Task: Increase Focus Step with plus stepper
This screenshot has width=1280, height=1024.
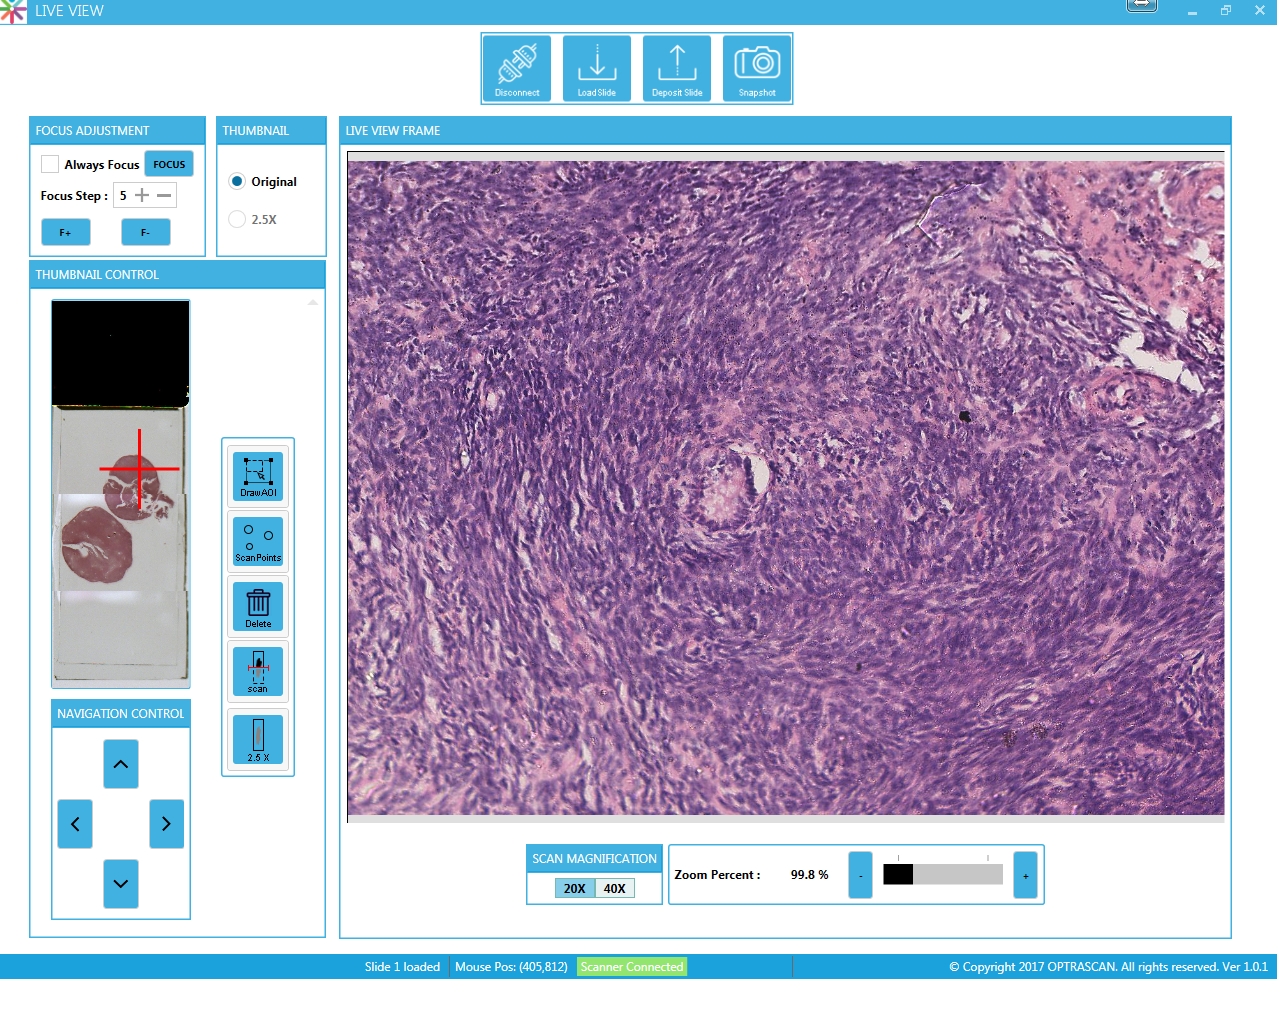Action: pos(142,196)
